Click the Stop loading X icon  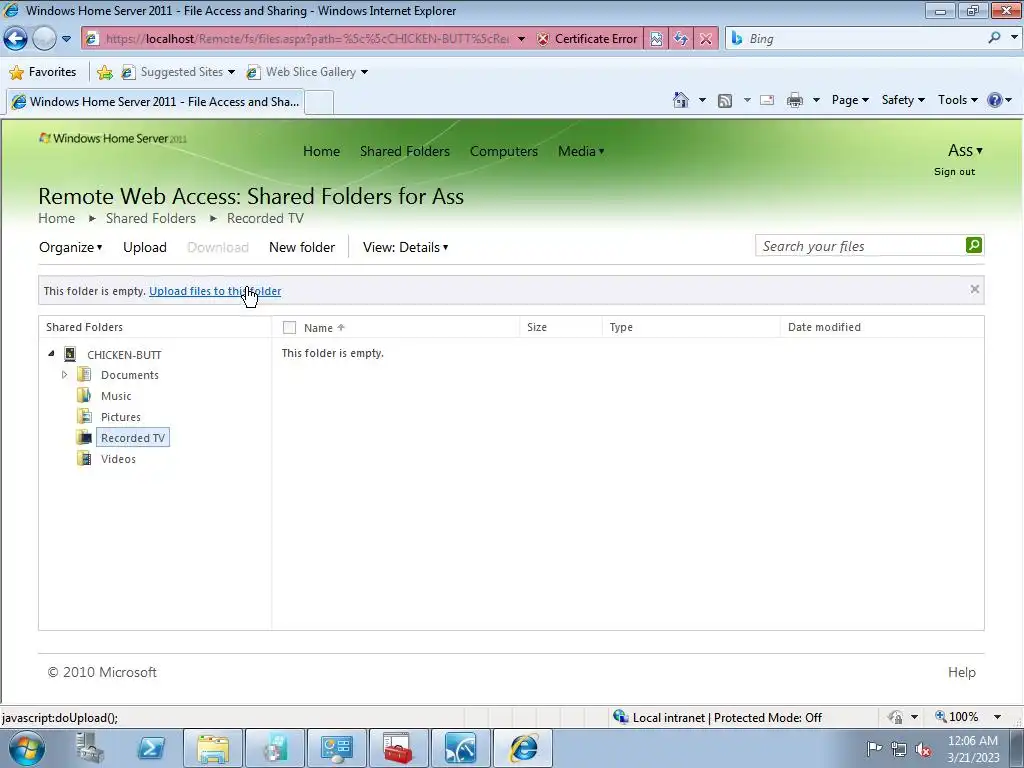point(706,39)
